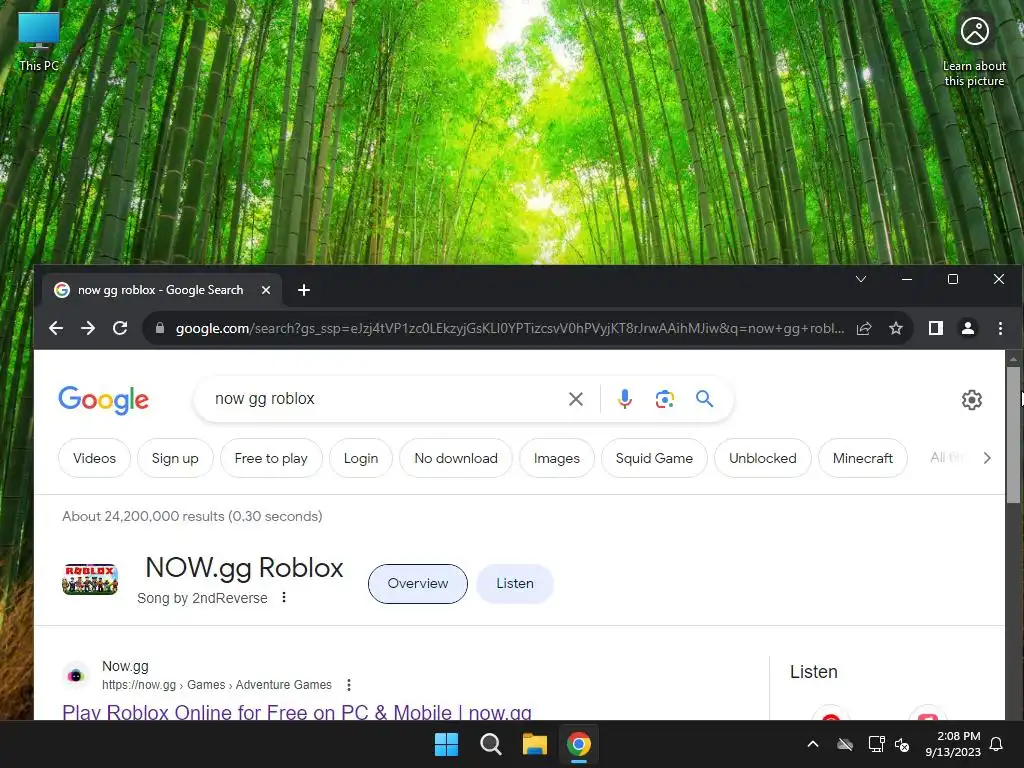
Task: Click the Listen section heading
Action: 814,672
